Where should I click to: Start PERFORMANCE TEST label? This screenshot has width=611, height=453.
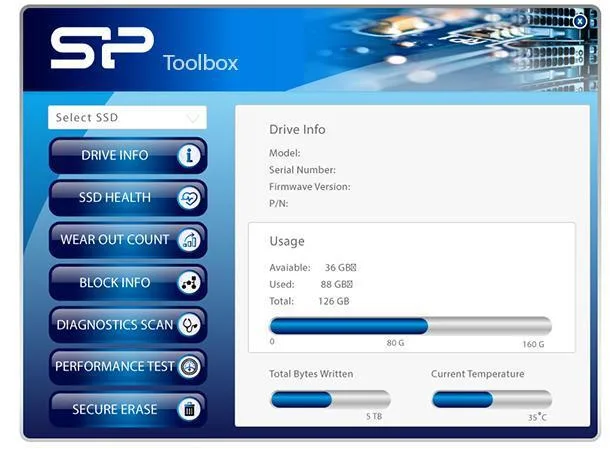coord(115,367)
